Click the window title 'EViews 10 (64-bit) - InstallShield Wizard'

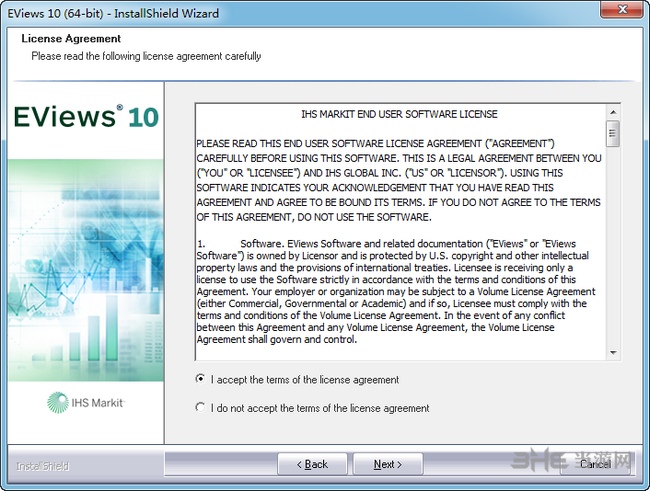[x=113, y=13]
